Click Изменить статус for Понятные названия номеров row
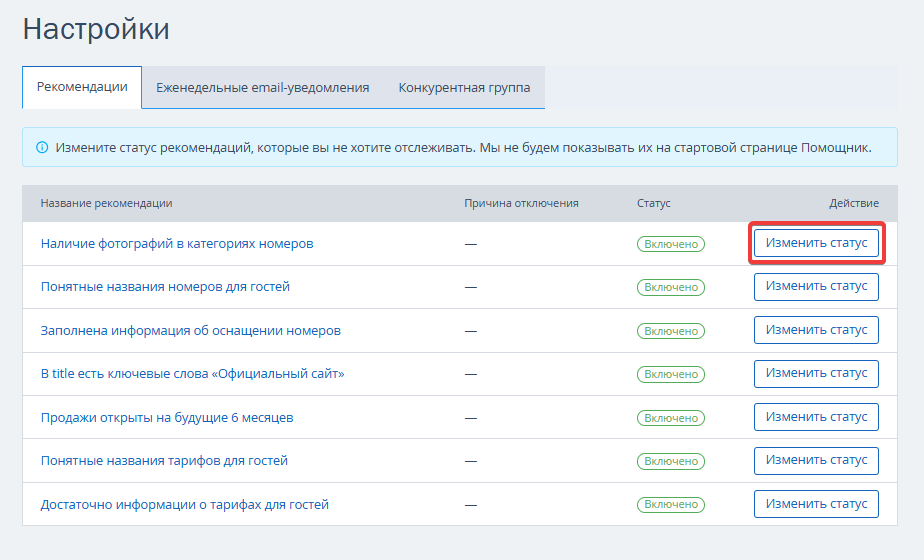924x560 pixels. 816,286
